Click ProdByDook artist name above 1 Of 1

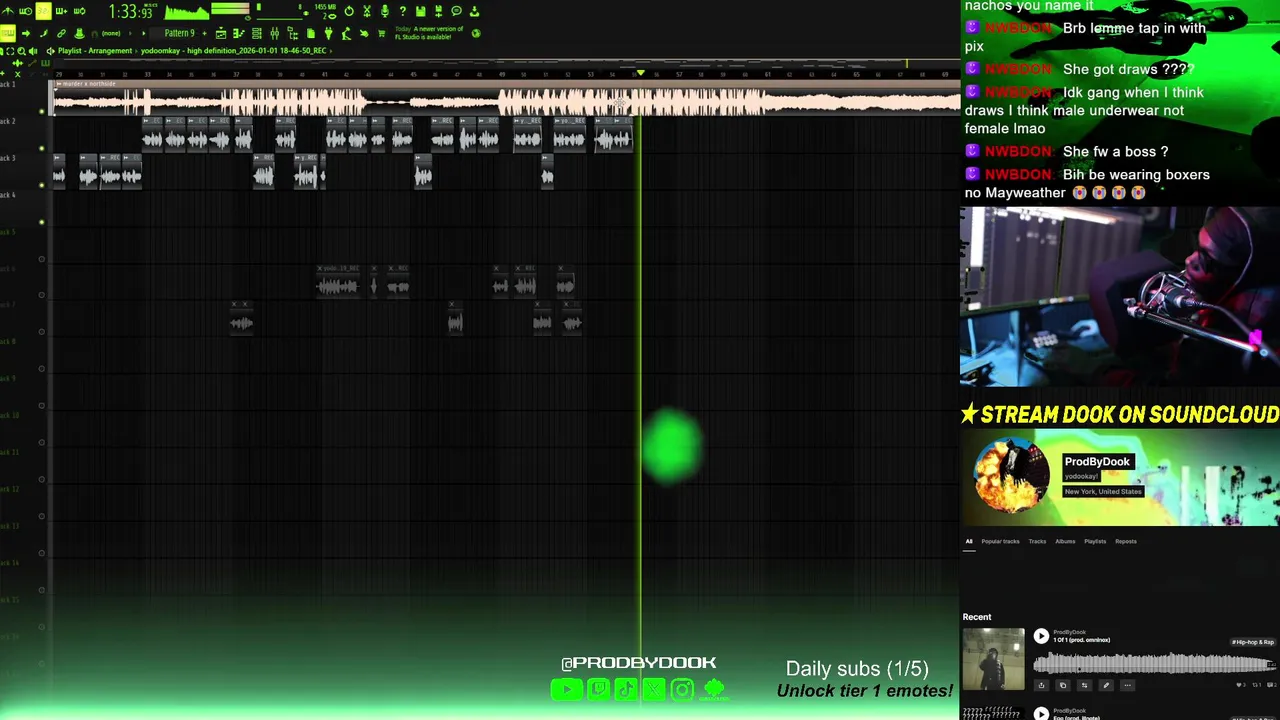click(x=1069, y=632)
